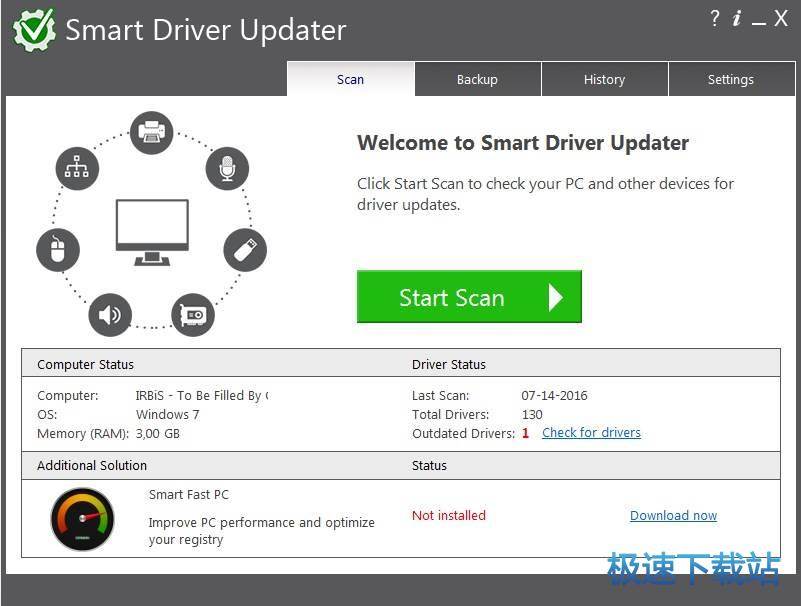Switch to the Backup tab
This screenshot has height=606, width=801.
click(x=477, y=79)
